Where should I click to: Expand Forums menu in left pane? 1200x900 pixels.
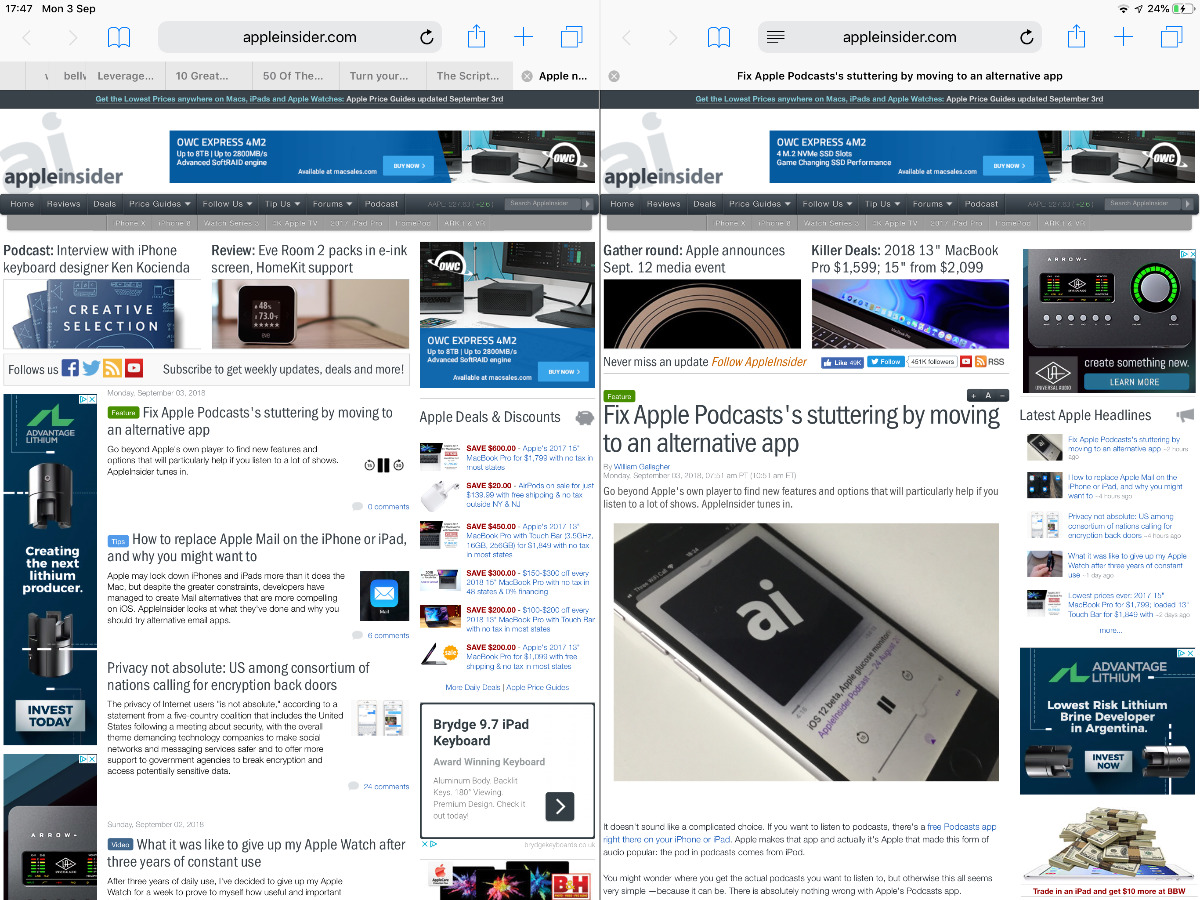(x=332, y=204)
